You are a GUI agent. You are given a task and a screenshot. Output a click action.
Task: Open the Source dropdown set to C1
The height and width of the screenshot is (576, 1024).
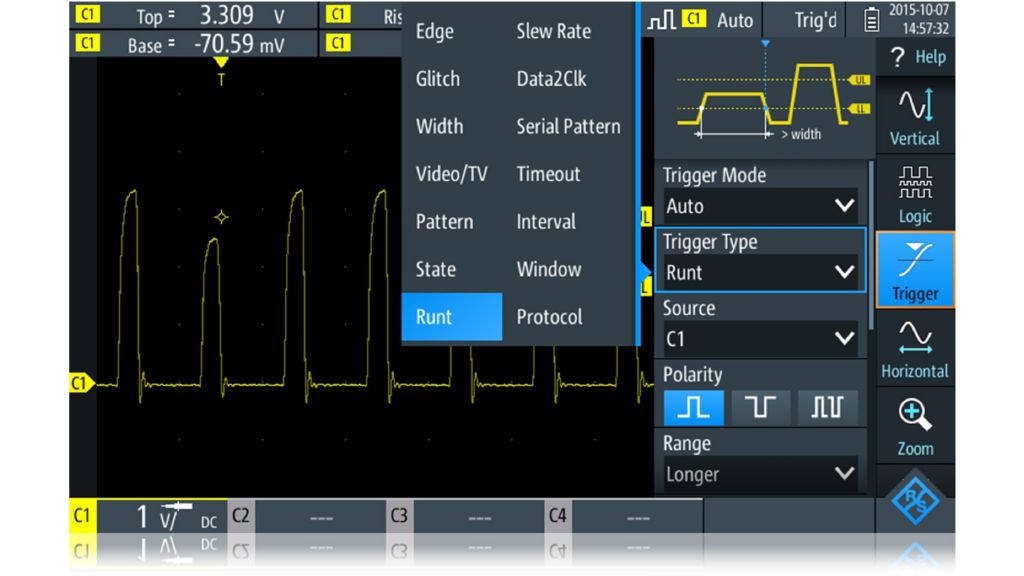(760, 339)
